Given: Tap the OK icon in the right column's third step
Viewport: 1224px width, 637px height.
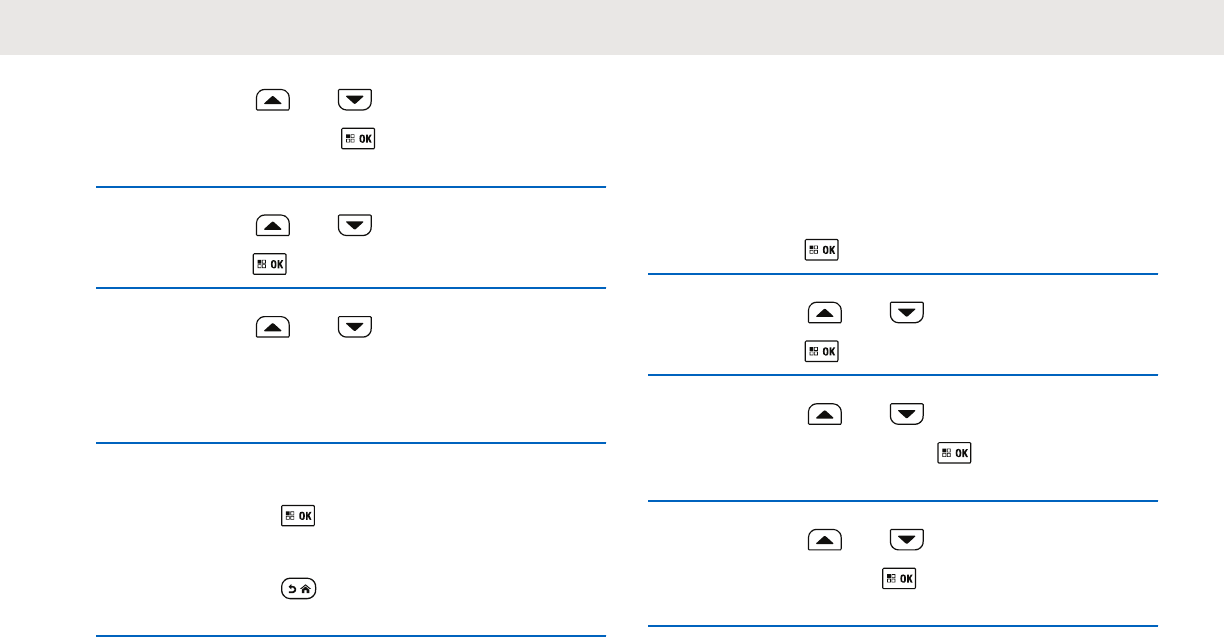Looking at the screenshot, I should [954, 453].
